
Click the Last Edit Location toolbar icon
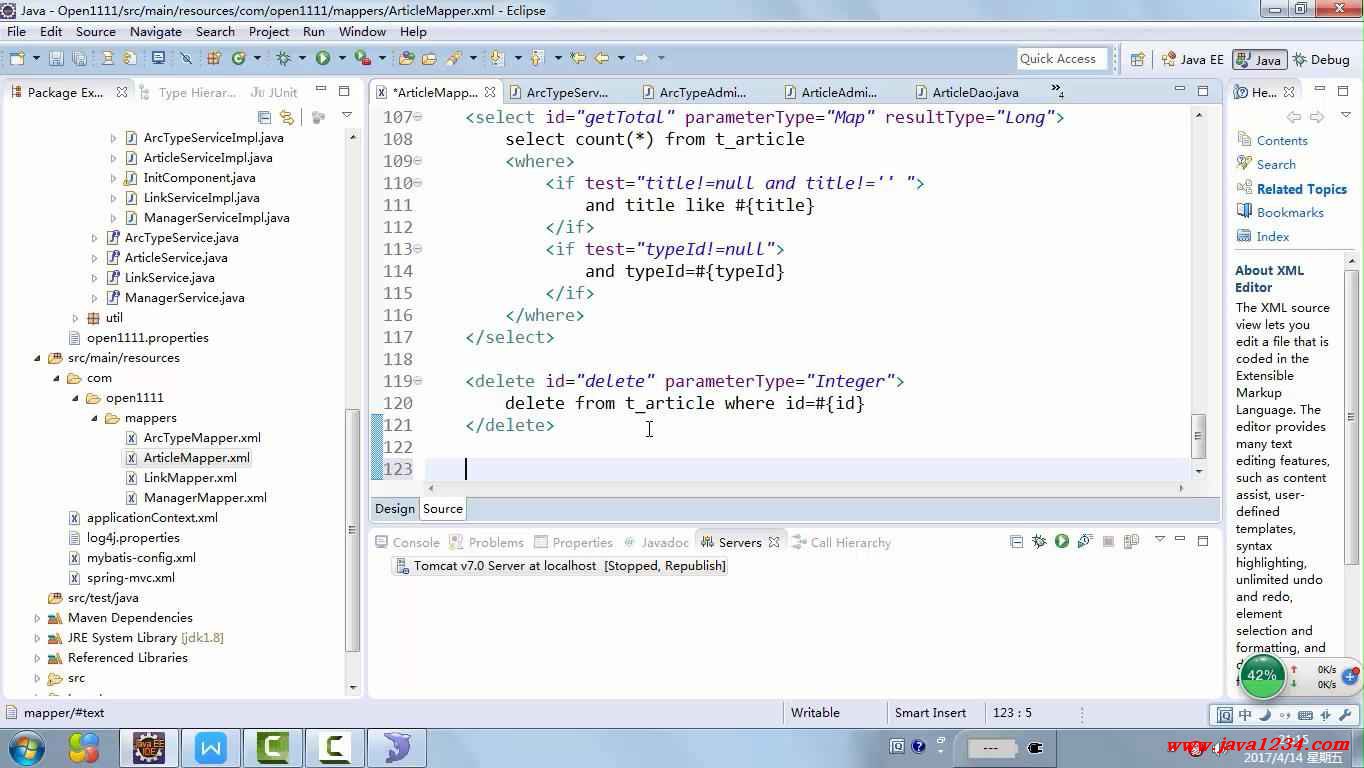pos(578,59)
